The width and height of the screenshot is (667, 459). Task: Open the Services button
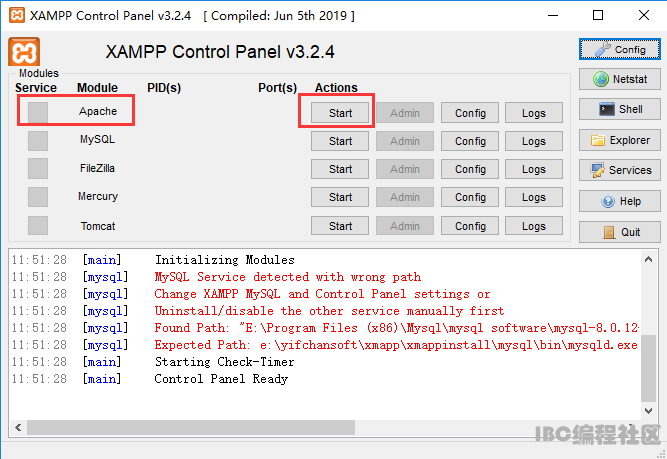(x=620, y=170)
